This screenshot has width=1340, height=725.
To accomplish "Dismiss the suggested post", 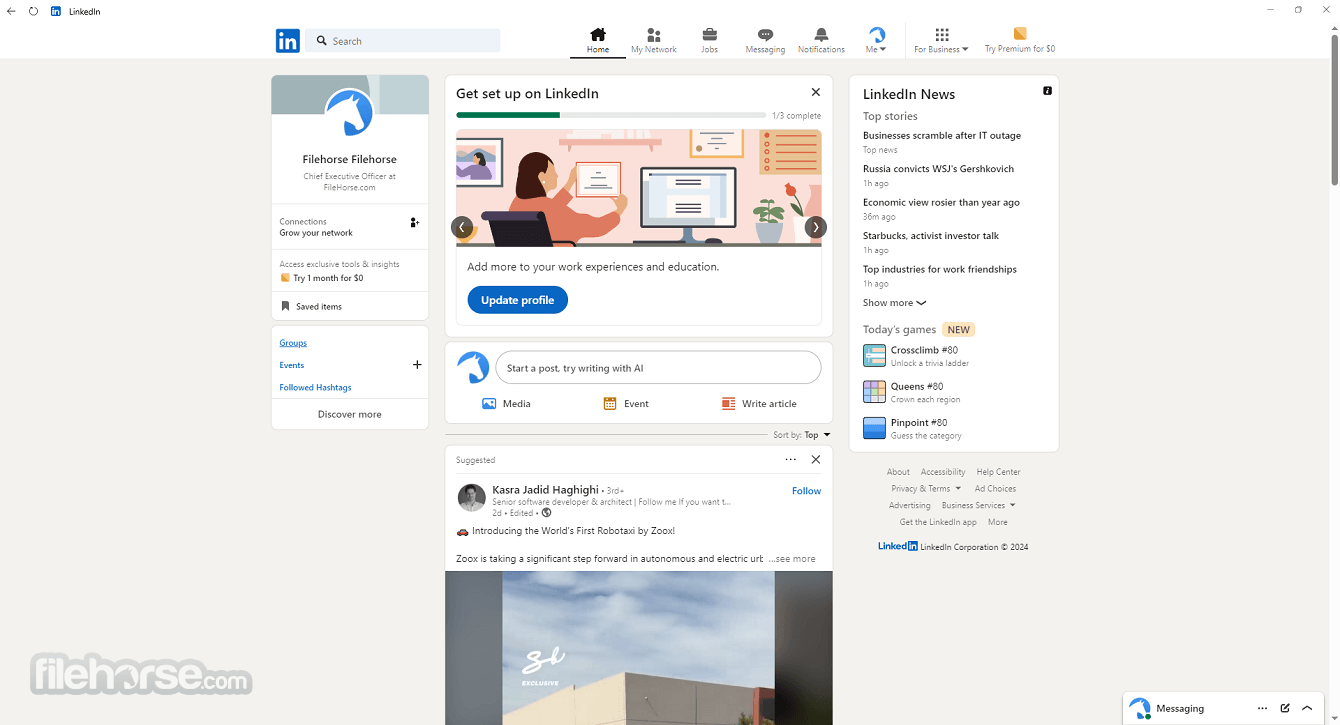I will click(x=816, y=460).
